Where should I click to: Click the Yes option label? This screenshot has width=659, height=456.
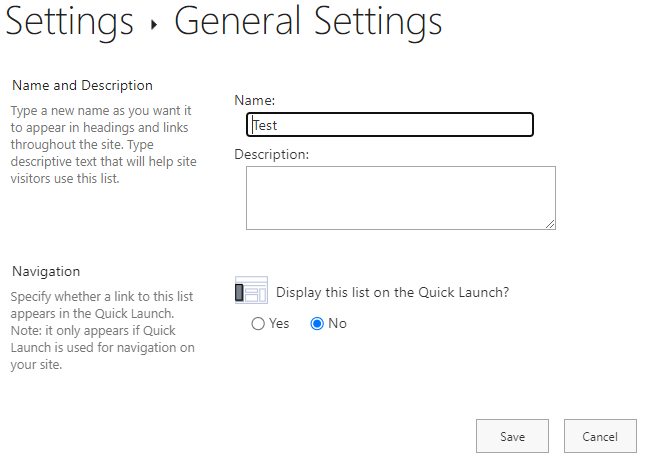279,324
